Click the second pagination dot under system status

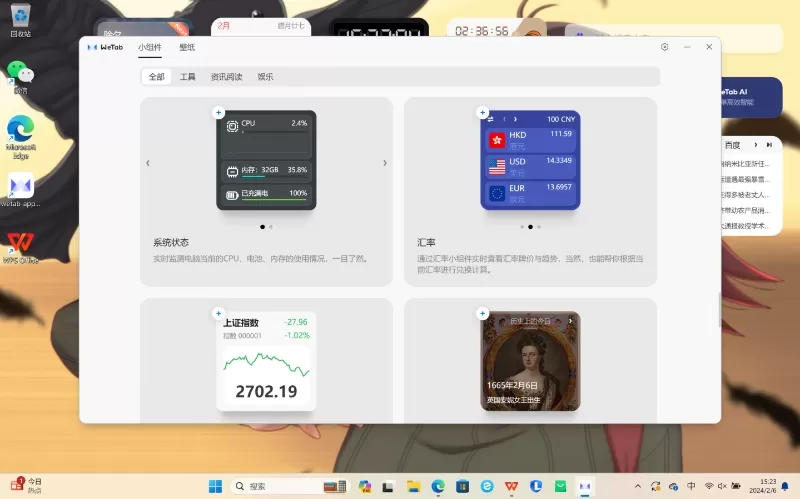point(271,227)
